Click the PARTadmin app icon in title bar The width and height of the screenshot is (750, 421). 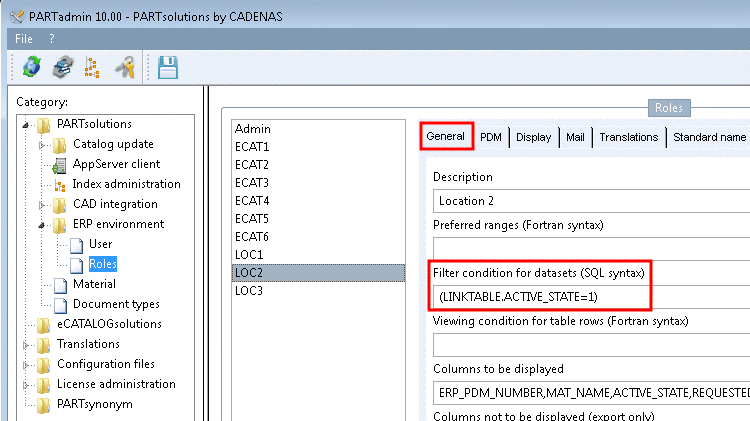(x=17, y=17)
